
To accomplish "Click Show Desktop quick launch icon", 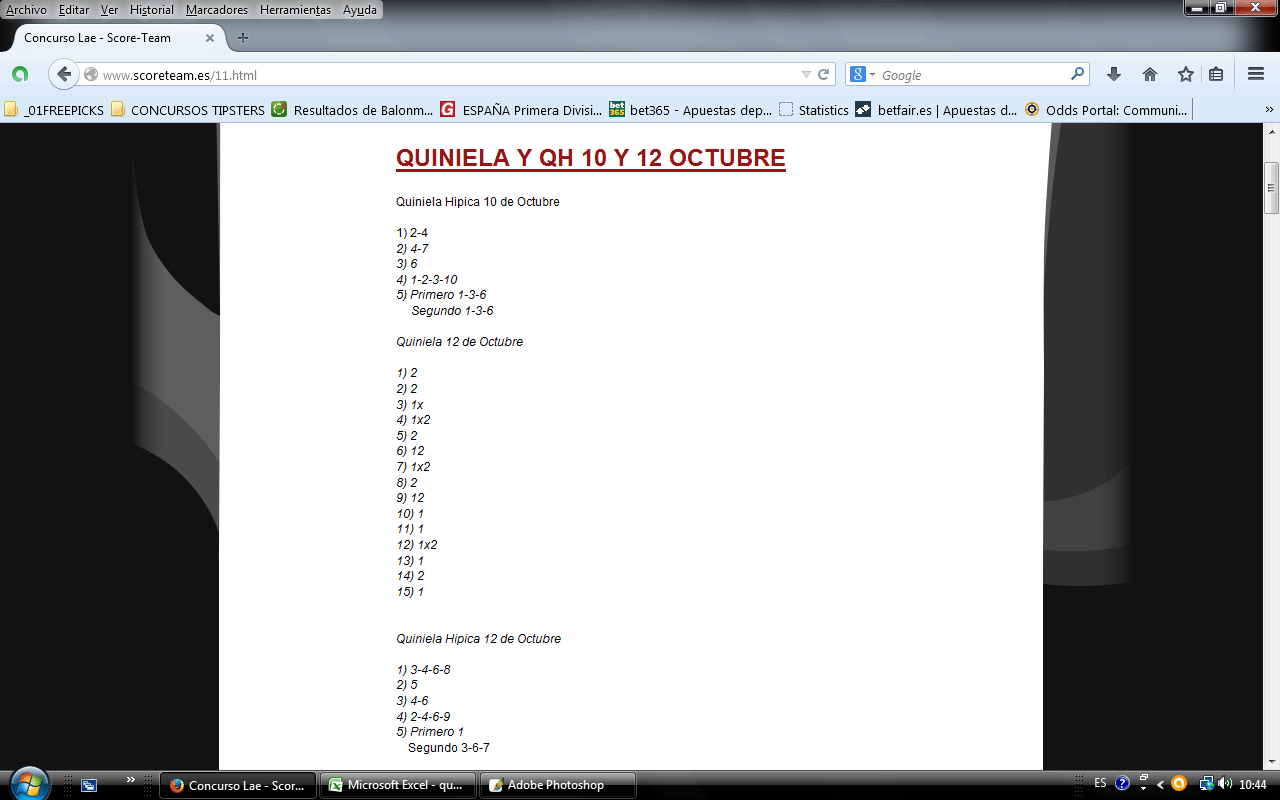I will (89, 785).
